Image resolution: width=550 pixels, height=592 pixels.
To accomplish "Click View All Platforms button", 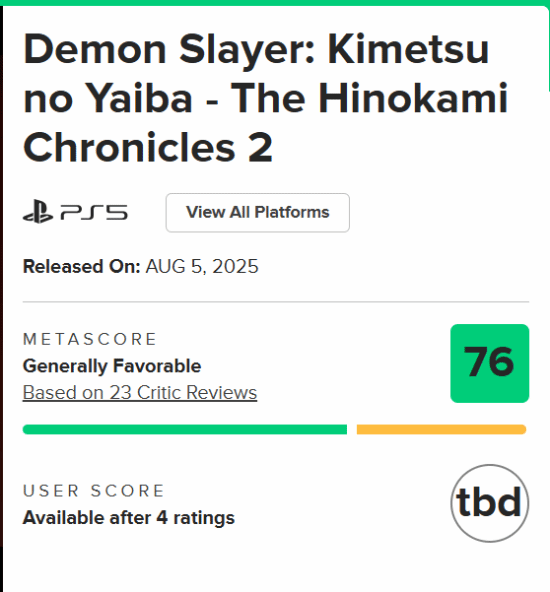I will tap(257, 213).
